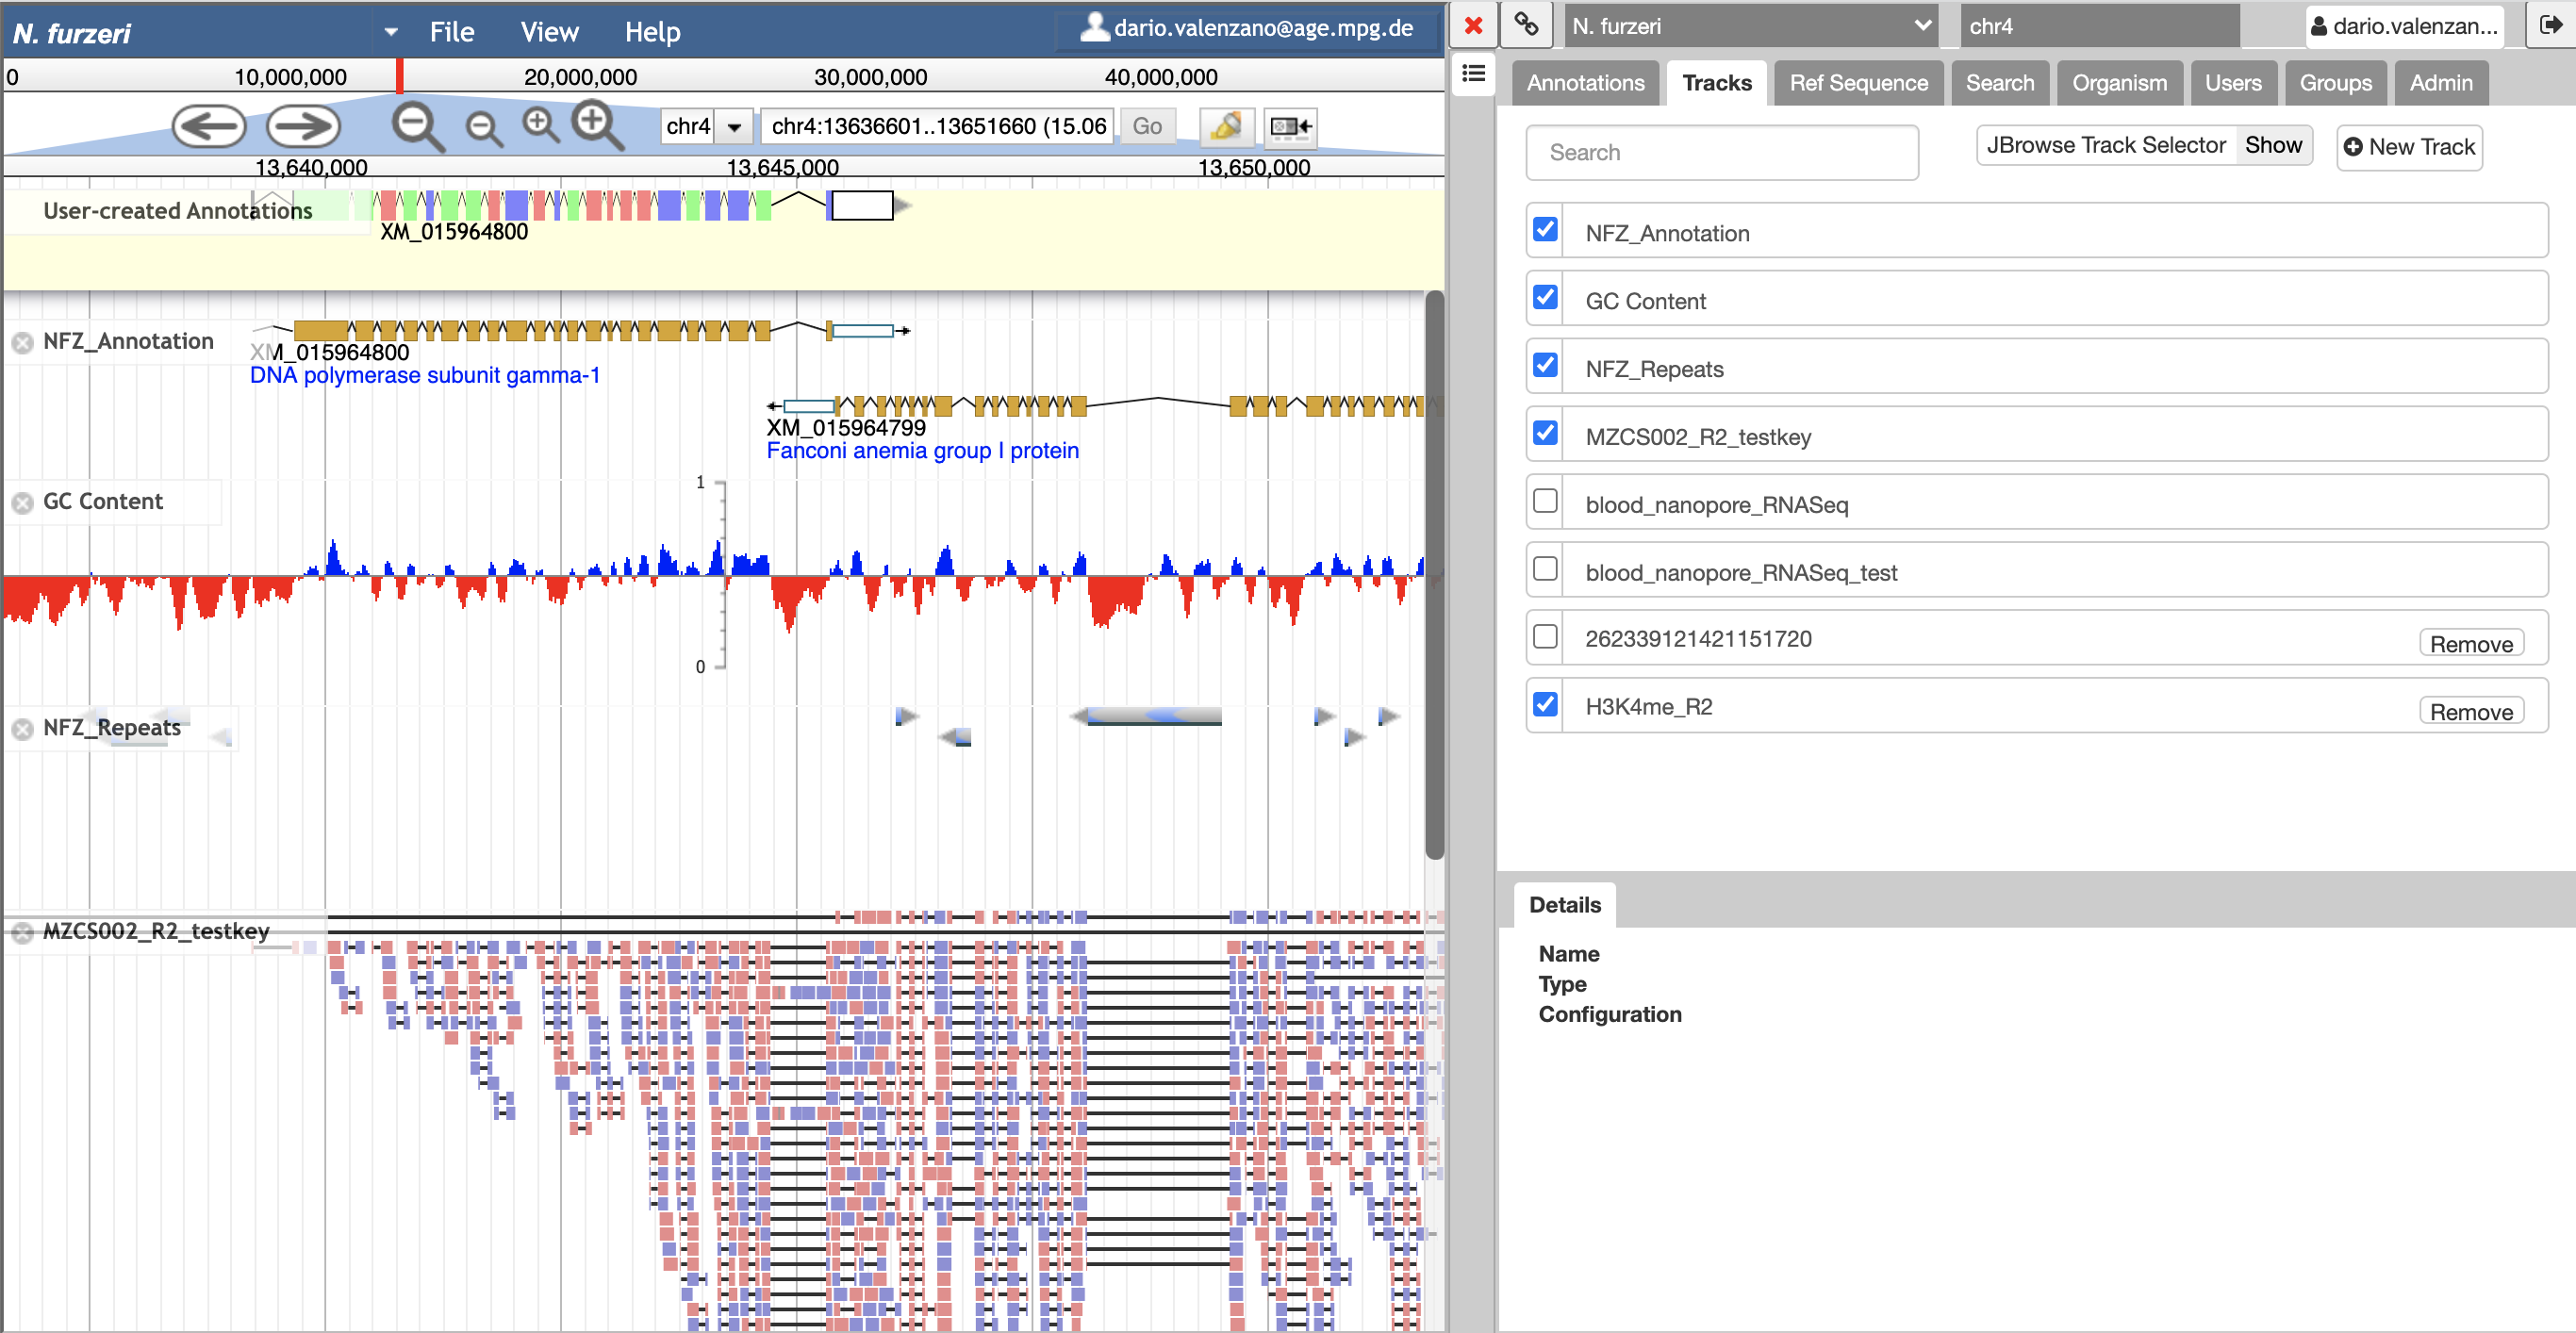Remove the 262339121421151720 track
The image size is (2576, 1333).
2470,644
